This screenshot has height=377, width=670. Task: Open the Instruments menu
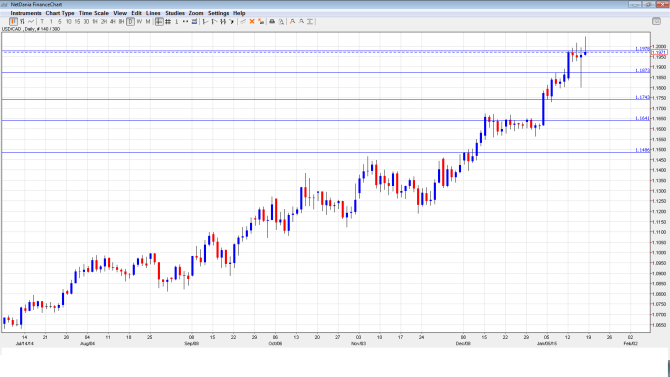point(26,13)
